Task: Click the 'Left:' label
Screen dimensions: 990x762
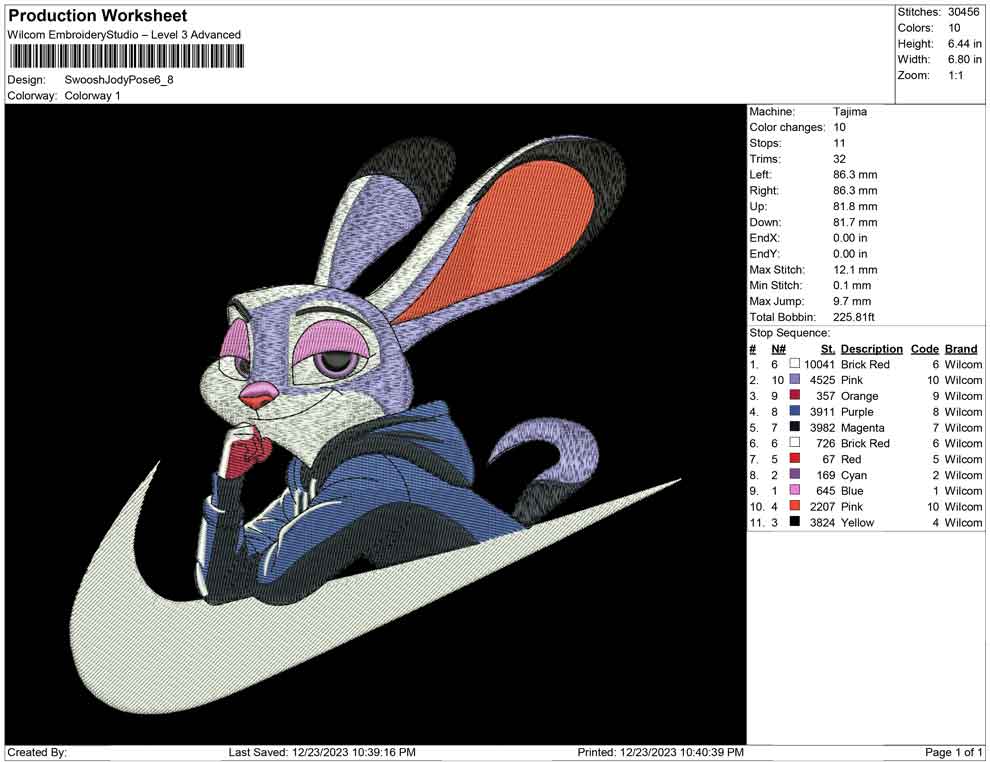Action: pyautogui.click(x=760, y=175)
